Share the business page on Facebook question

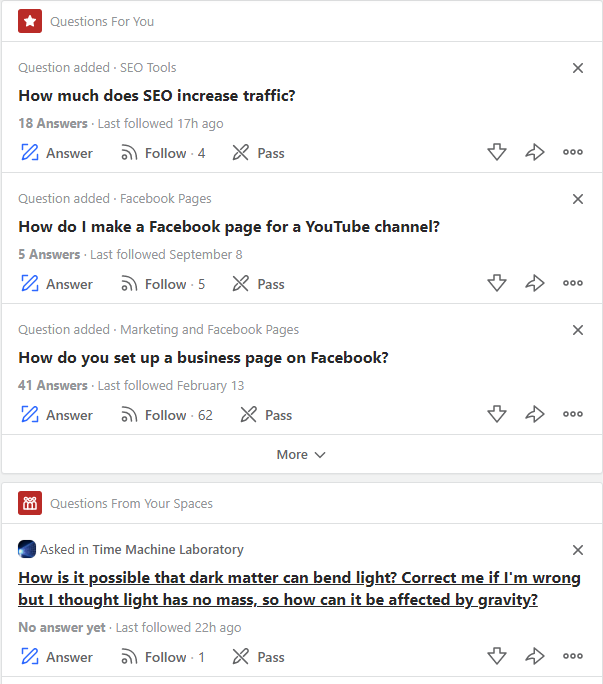[534, 414]
